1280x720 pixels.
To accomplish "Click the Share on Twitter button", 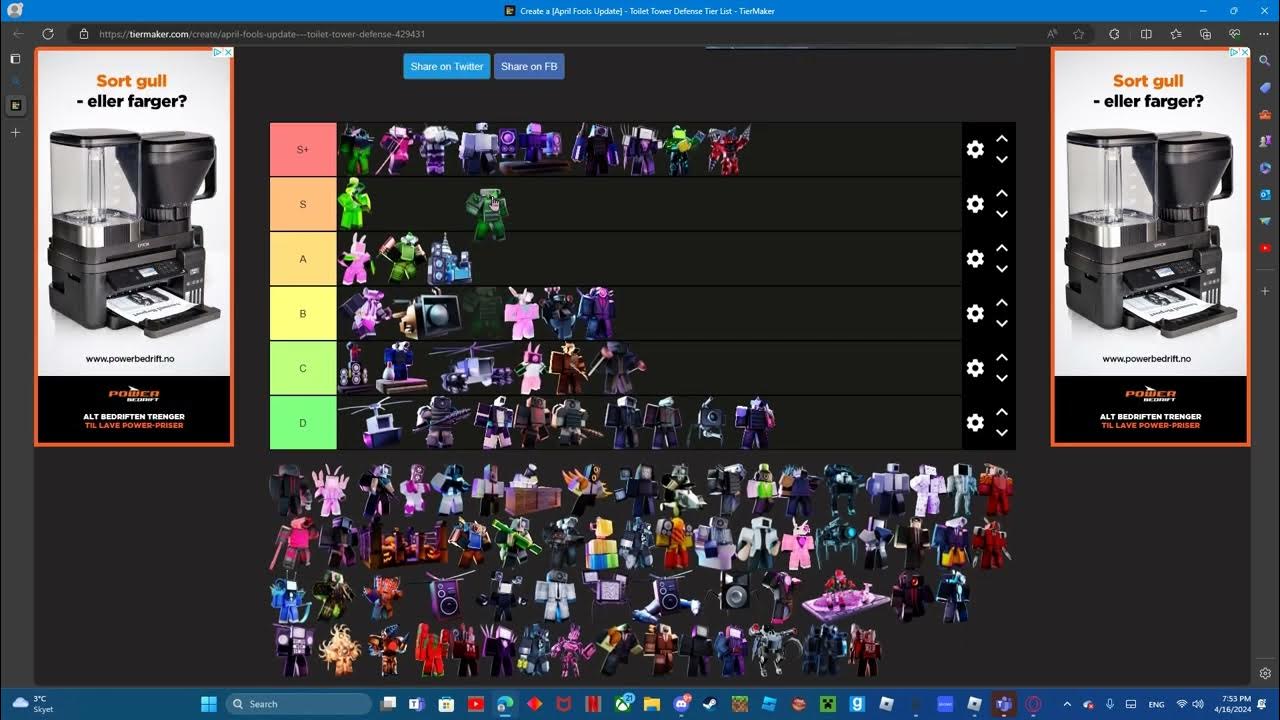I will click(447, 66).
